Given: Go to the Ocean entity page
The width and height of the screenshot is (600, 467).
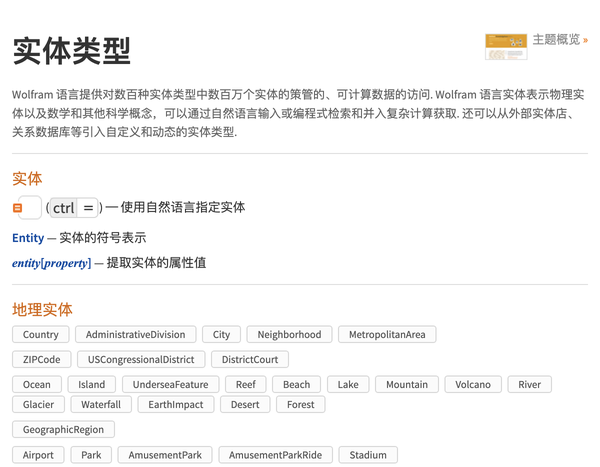Looking at the screenshot, I should pos(37,384).
